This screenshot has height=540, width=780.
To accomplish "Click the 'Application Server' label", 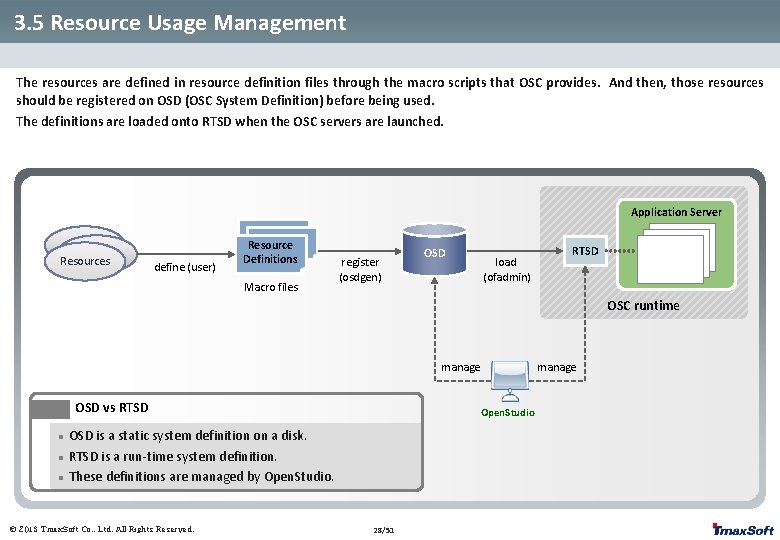I will click(676, 212).
